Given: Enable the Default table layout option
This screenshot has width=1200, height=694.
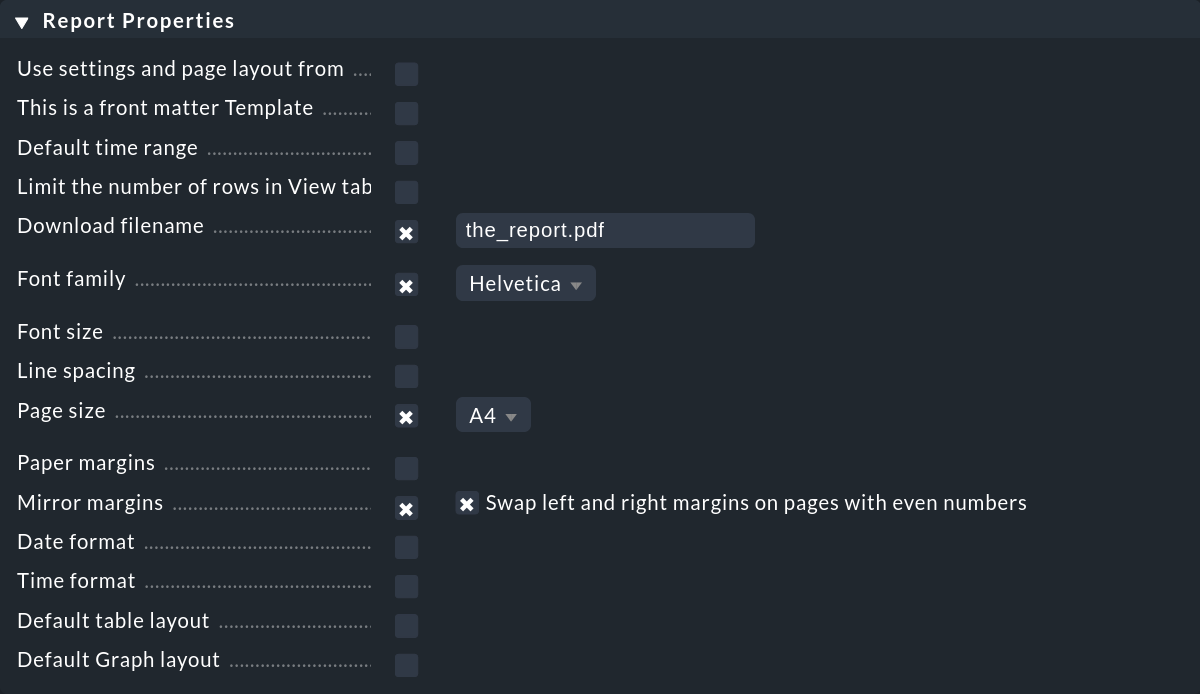Looking at the screenshot, I should (406, 625).
